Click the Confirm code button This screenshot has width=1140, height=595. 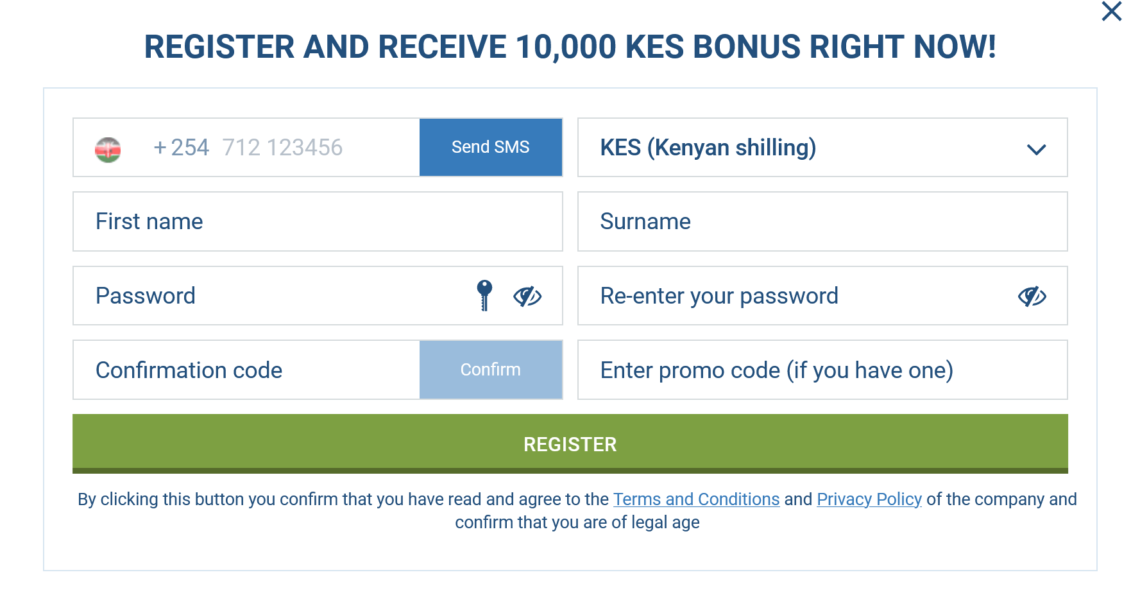point(491,370)
